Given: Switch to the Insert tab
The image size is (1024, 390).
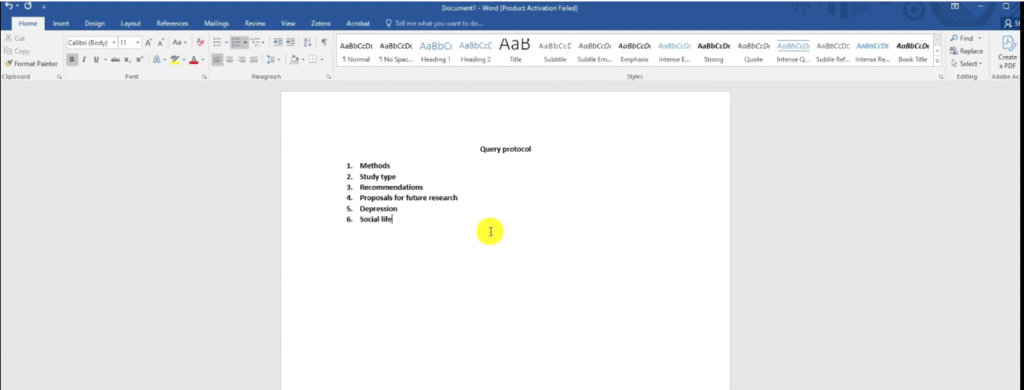Looking at the screenshot, I should [61, 24].
